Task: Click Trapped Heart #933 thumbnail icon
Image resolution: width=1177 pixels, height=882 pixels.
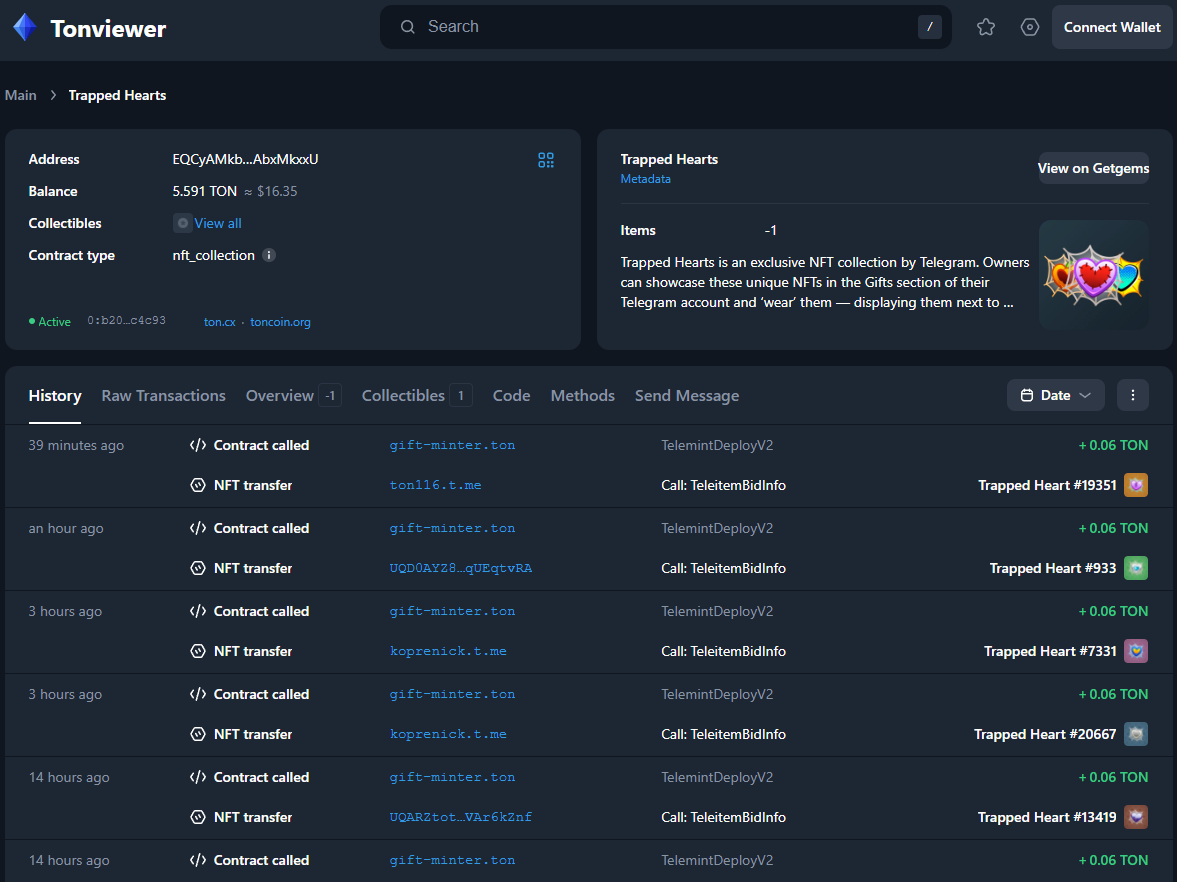Action: [1135, 568]
